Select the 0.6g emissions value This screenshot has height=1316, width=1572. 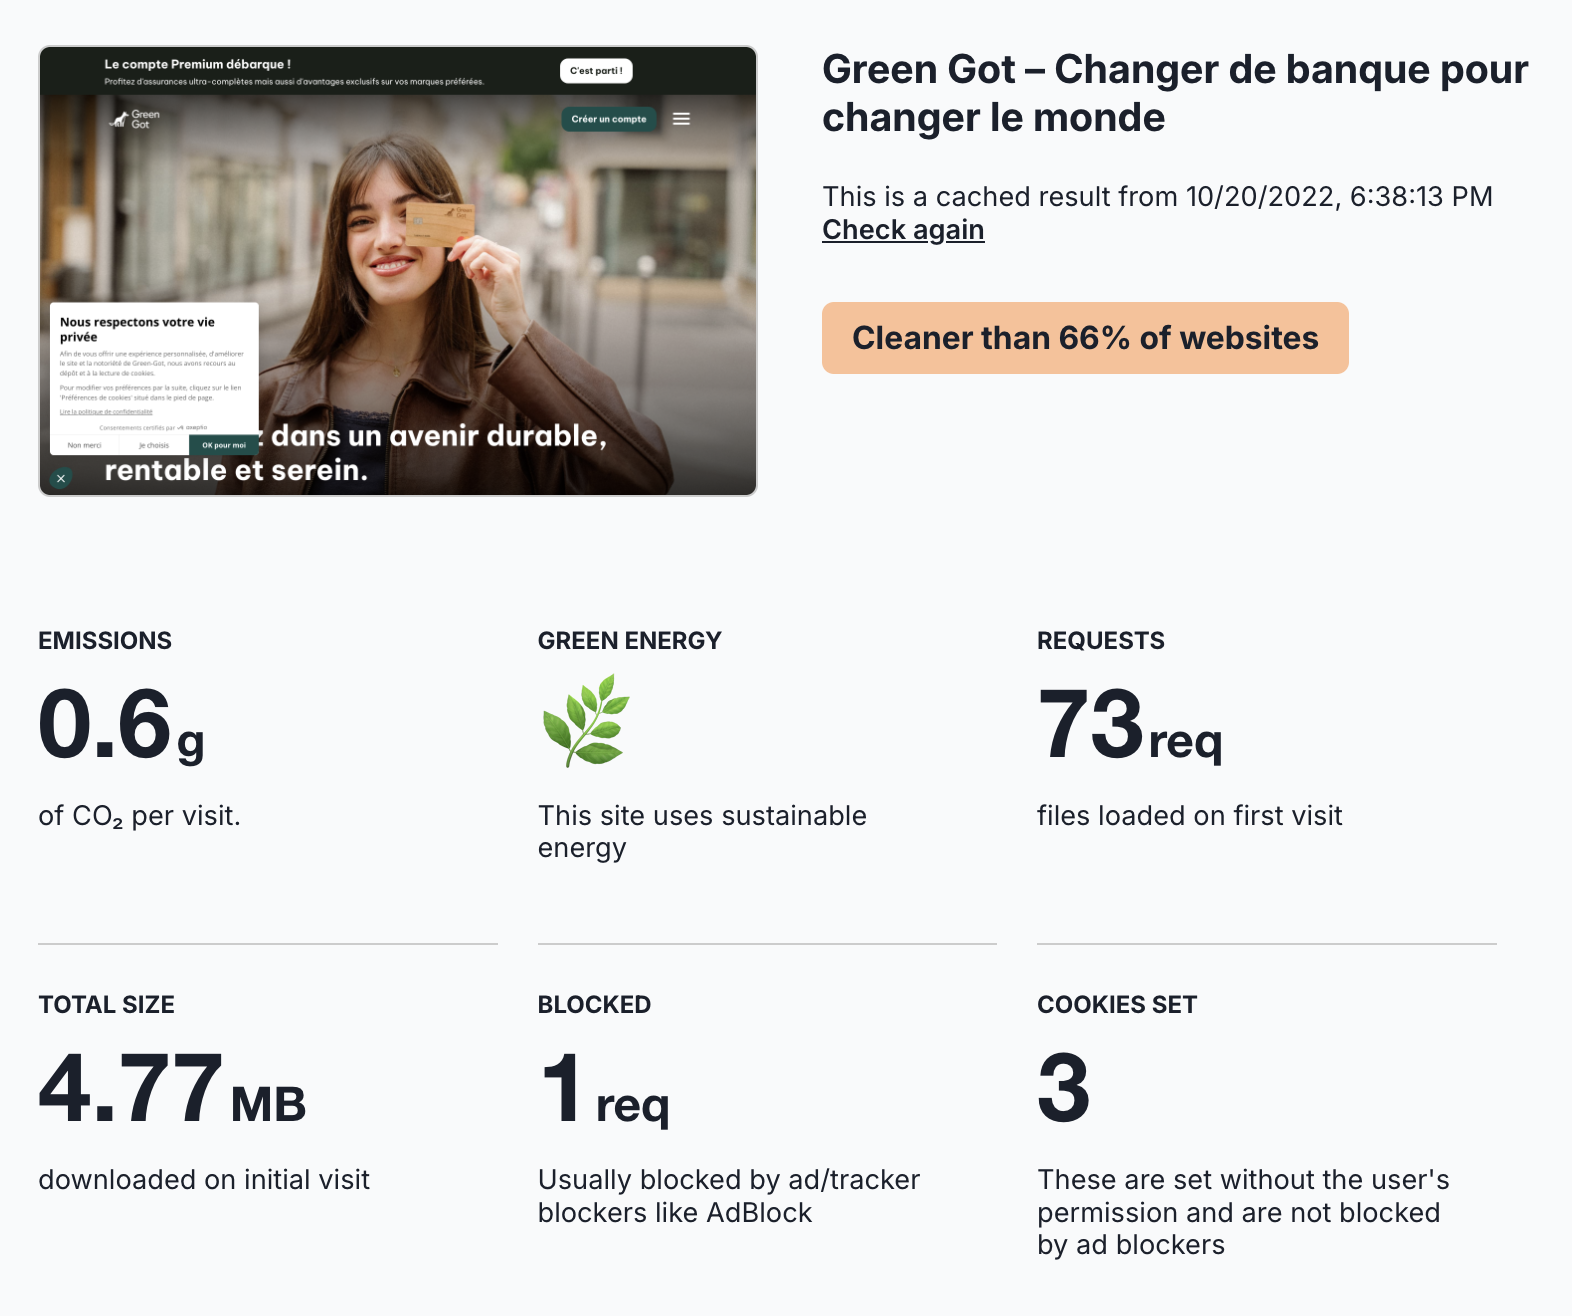coord(121,724)
